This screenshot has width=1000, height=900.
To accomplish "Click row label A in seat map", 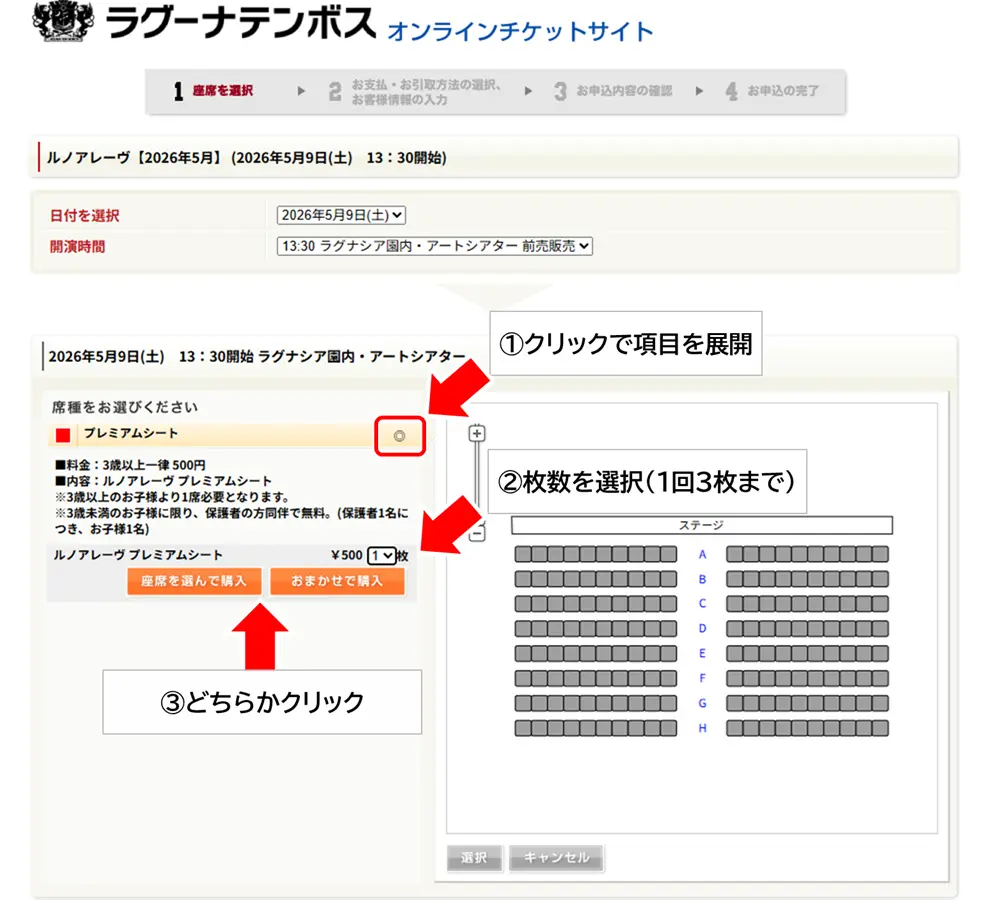I will pyautogui.click(x=702, y=554).
